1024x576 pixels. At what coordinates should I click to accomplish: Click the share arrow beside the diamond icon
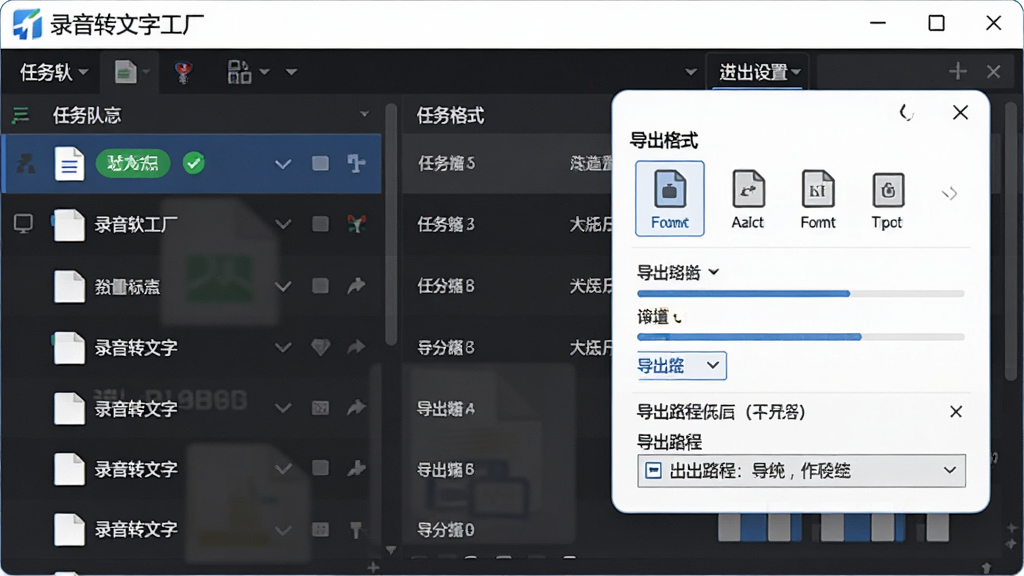(x=356, y=347)
